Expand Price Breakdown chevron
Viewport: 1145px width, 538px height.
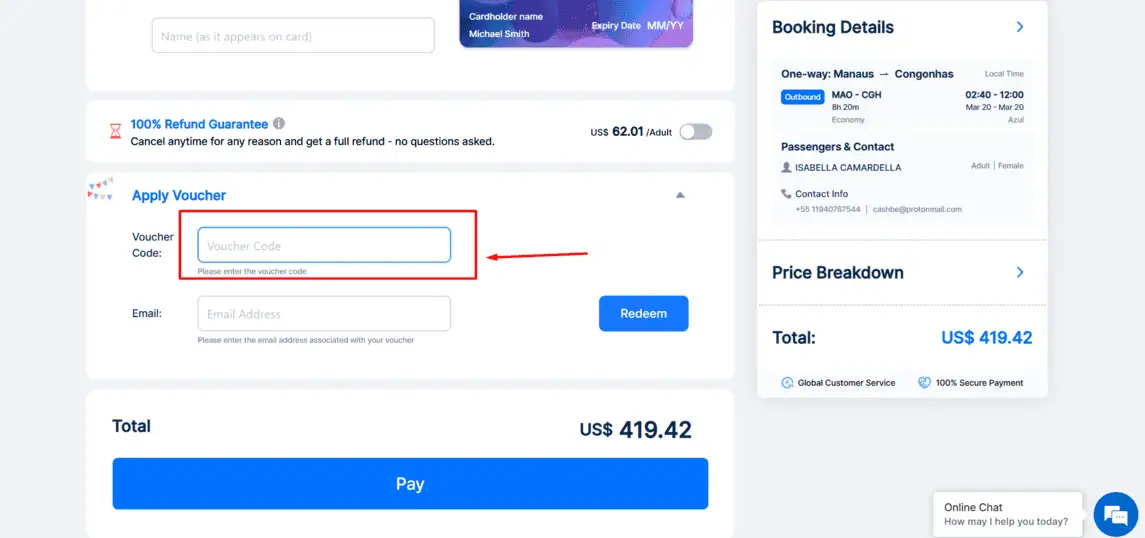point(1020,272)
